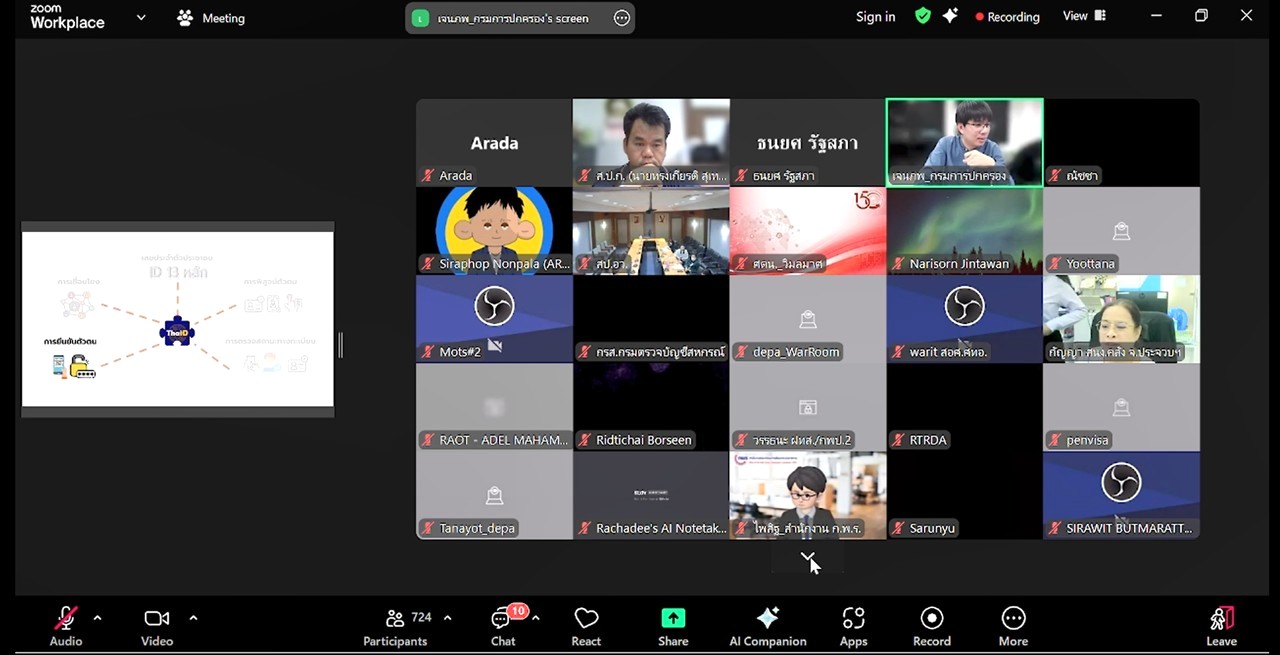Select the depa_WarRoom participant tile
Image resolution: width=1280 pixels, height=655 pixels.
[x=808, y=318]
